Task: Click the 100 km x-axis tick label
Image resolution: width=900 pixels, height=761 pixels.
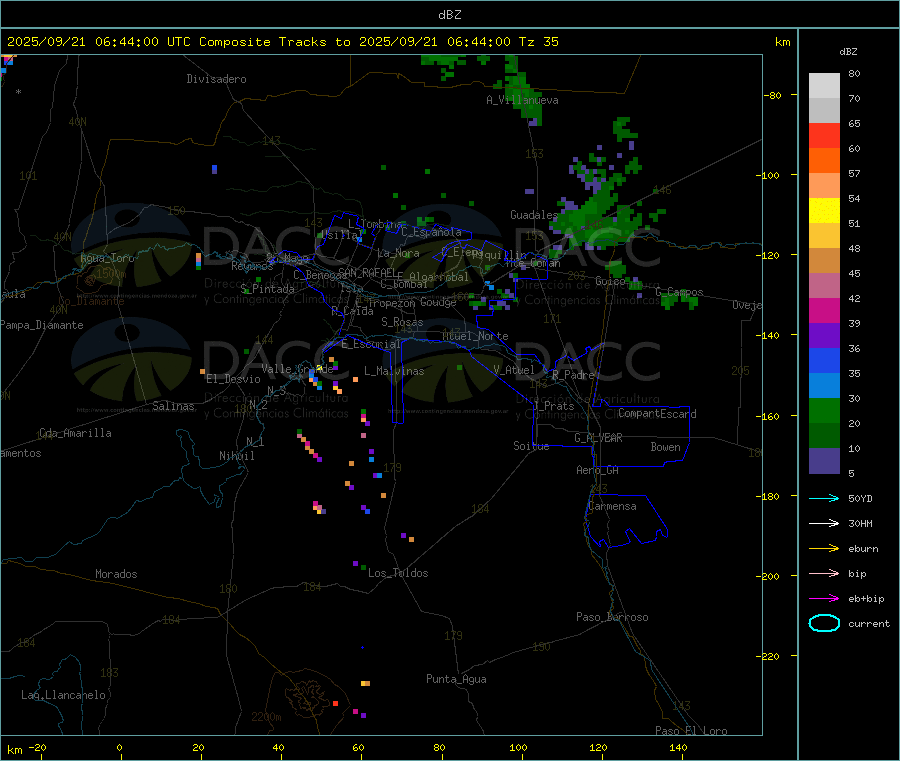Action: tap(518, 747)
